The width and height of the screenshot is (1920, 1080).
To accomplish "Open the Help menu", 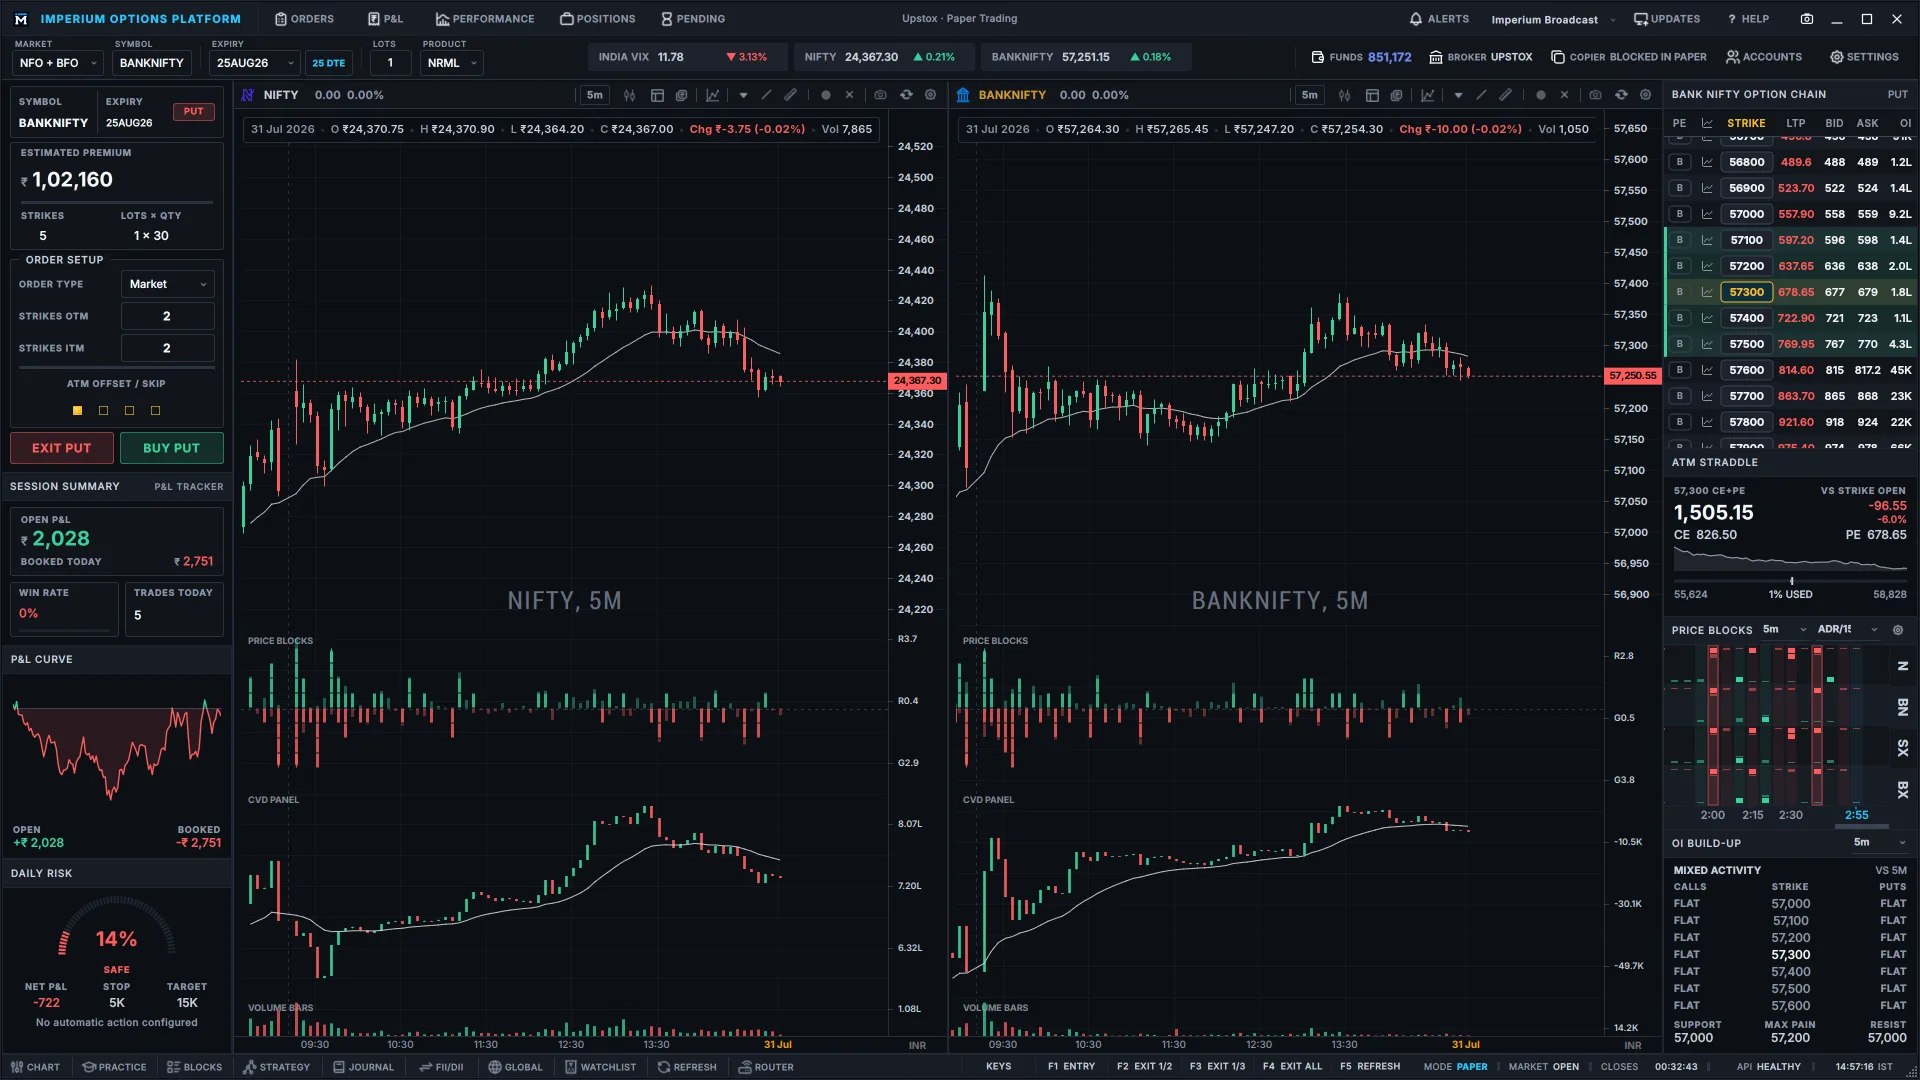I will pyautogui.click(x=1748, y=19).
